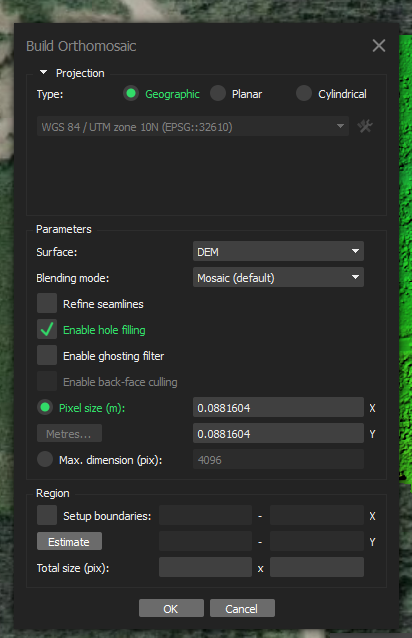Open the WGS 84 coordinate system dropdown
This screenshot has width=412, height=638.
click(193, 127)
